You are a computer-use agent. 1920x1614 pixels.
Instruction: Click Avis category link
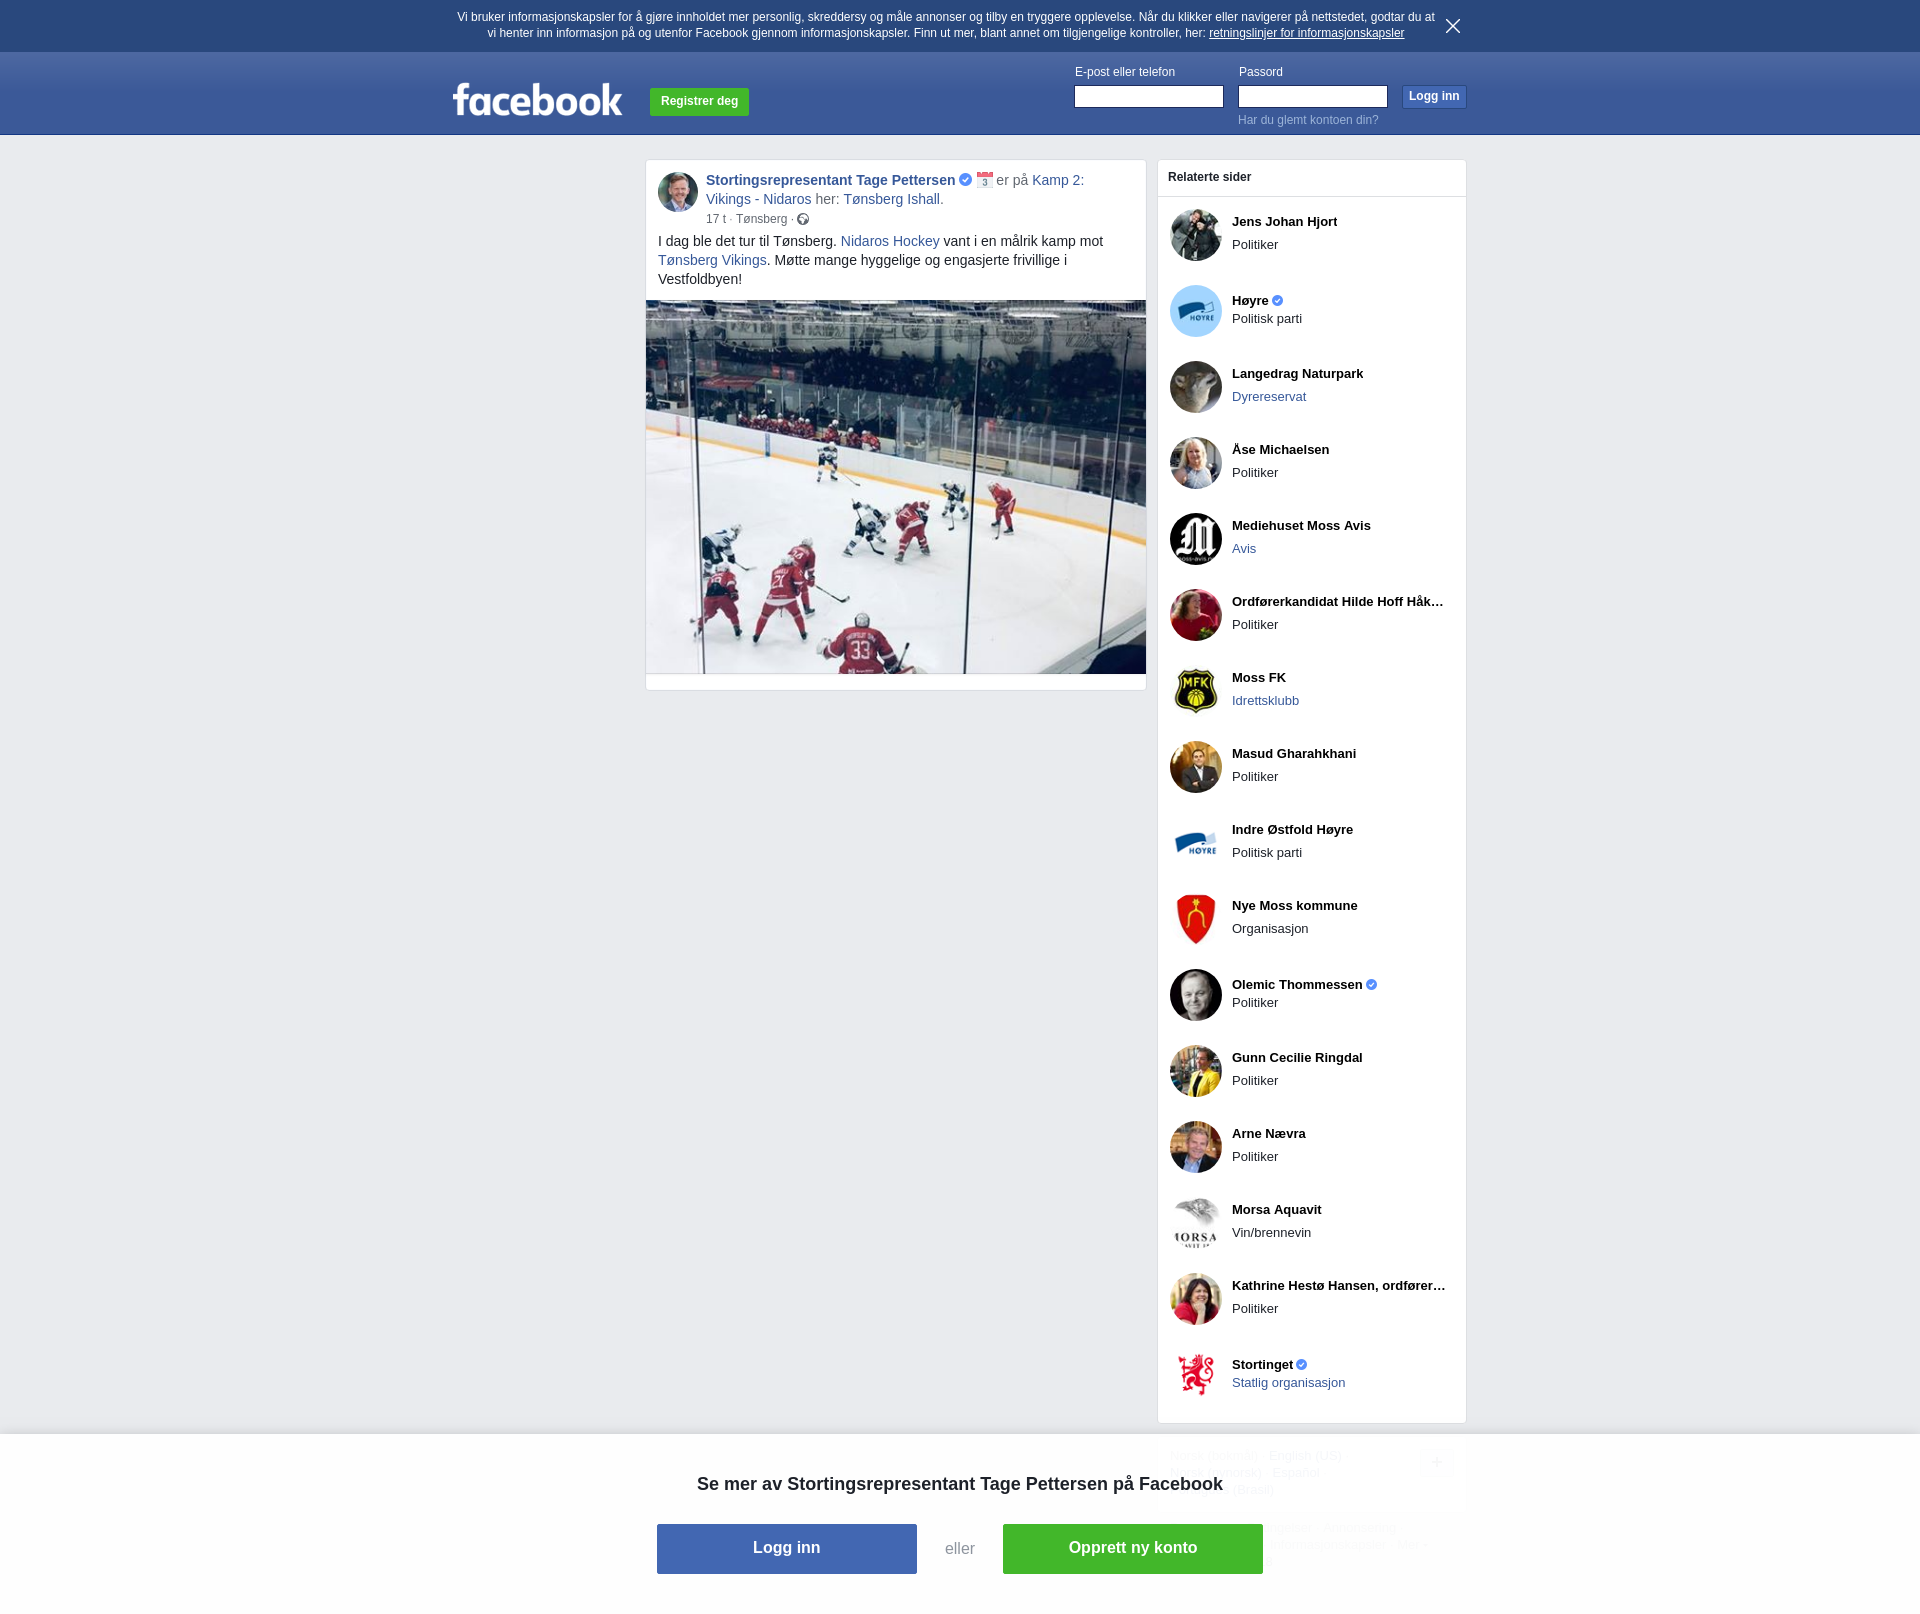(x=1244, y=549)
